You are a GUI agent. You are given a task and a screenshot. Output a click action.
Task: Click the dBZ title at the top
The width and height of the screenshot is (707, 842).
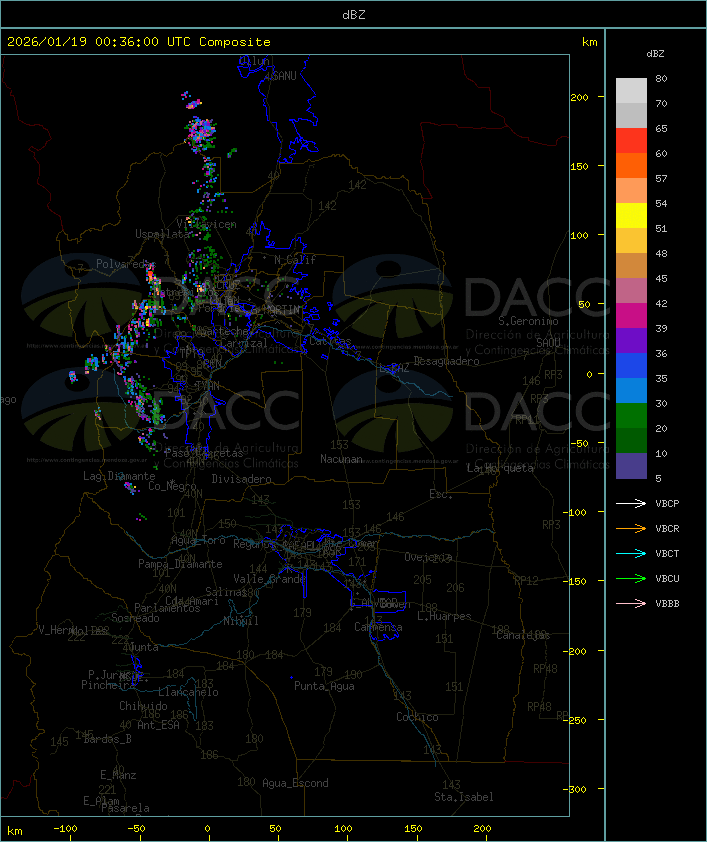[x=353, y=14]
